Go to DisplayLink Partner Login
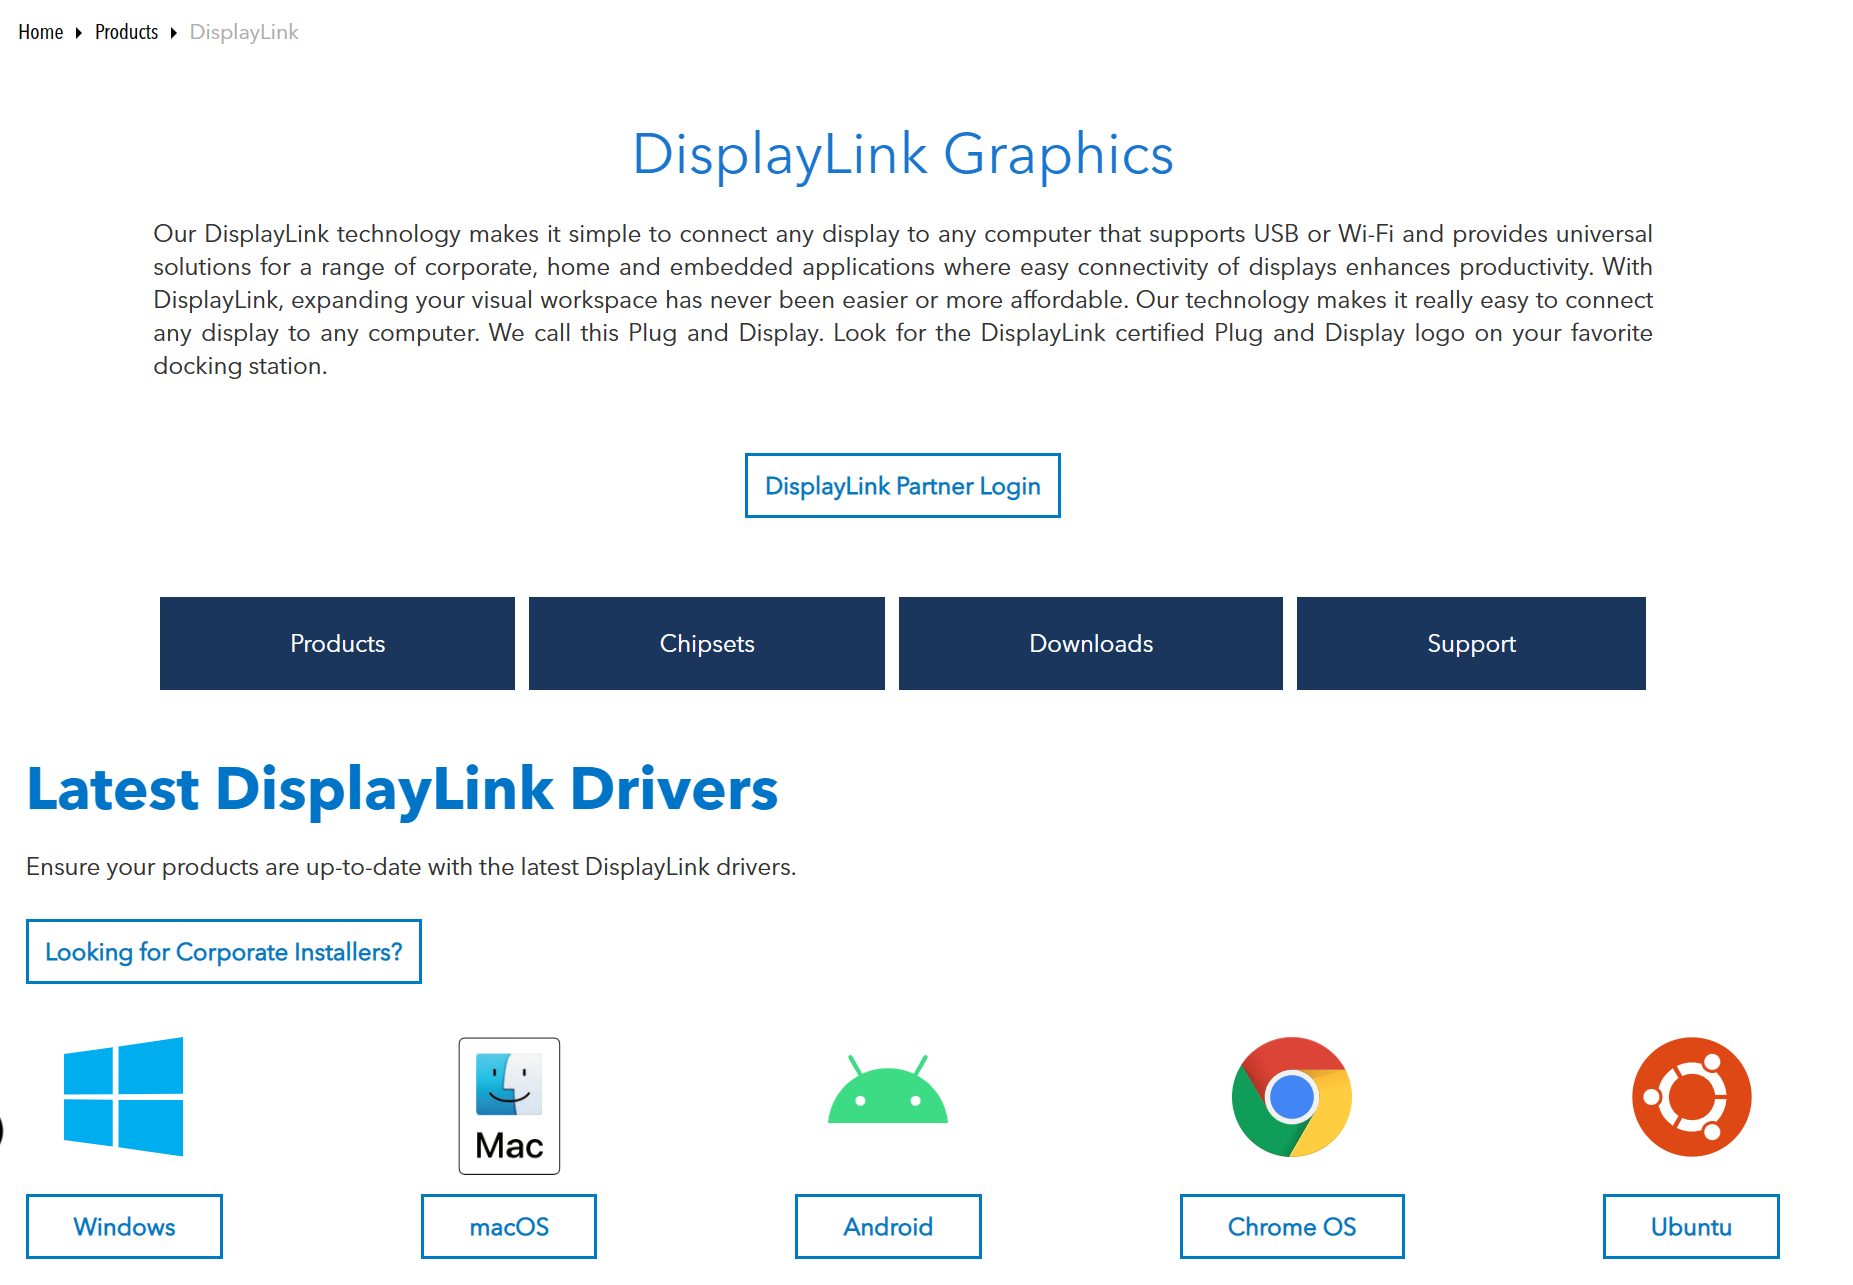Image resolution: width=1853 pixels, height=1285 pixels. pos(903,486)
